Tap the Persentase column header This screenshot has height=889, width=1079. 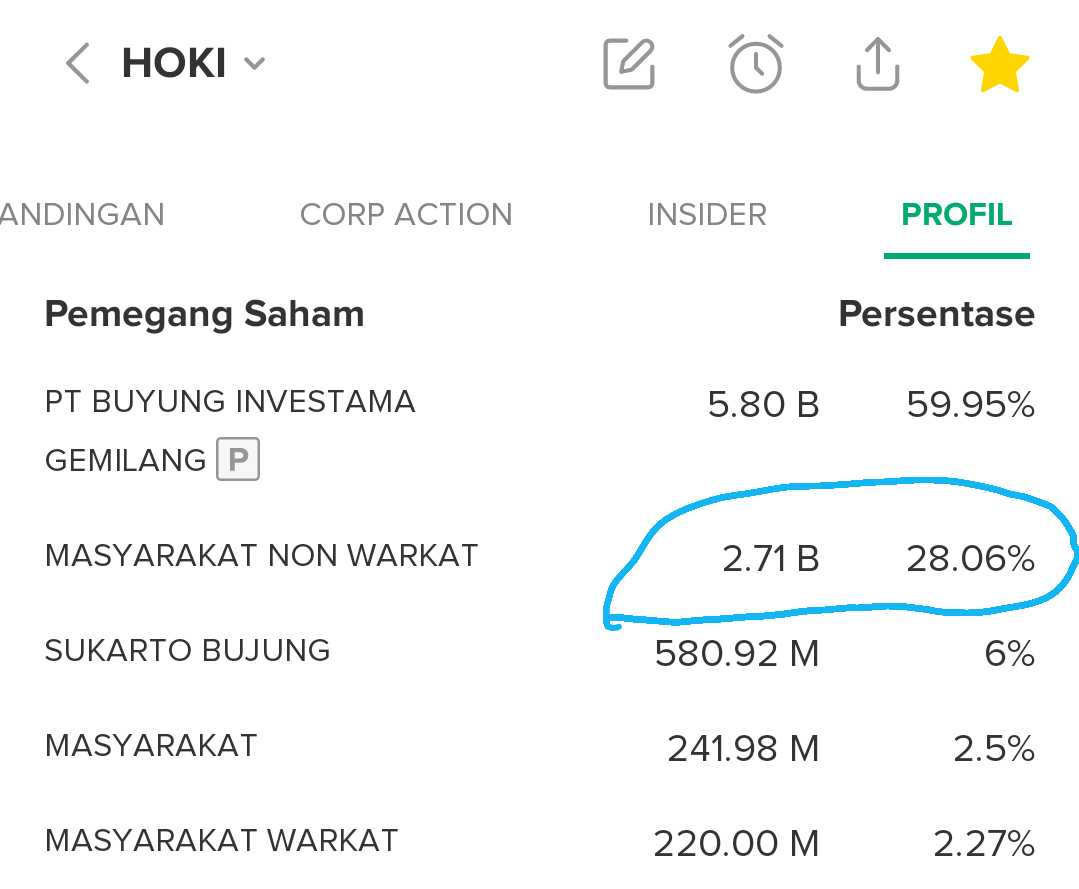click(936, 314)
